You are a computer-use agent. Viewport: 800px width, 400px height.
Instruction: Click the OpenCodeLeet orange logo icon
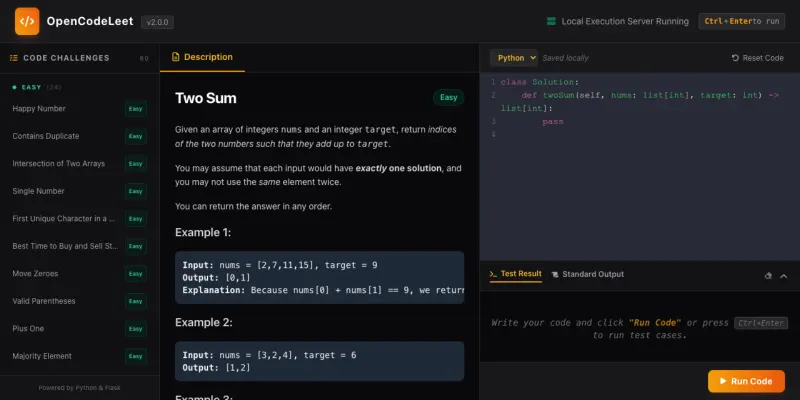click(27, 21)
